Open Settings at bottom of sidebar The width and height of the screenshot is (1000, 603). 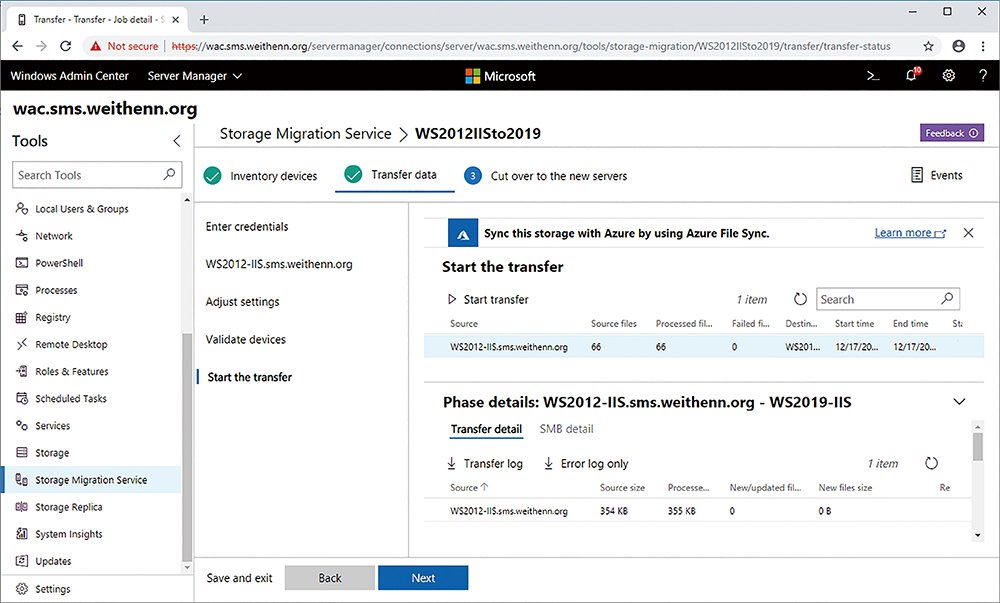[x=43, y=589]
